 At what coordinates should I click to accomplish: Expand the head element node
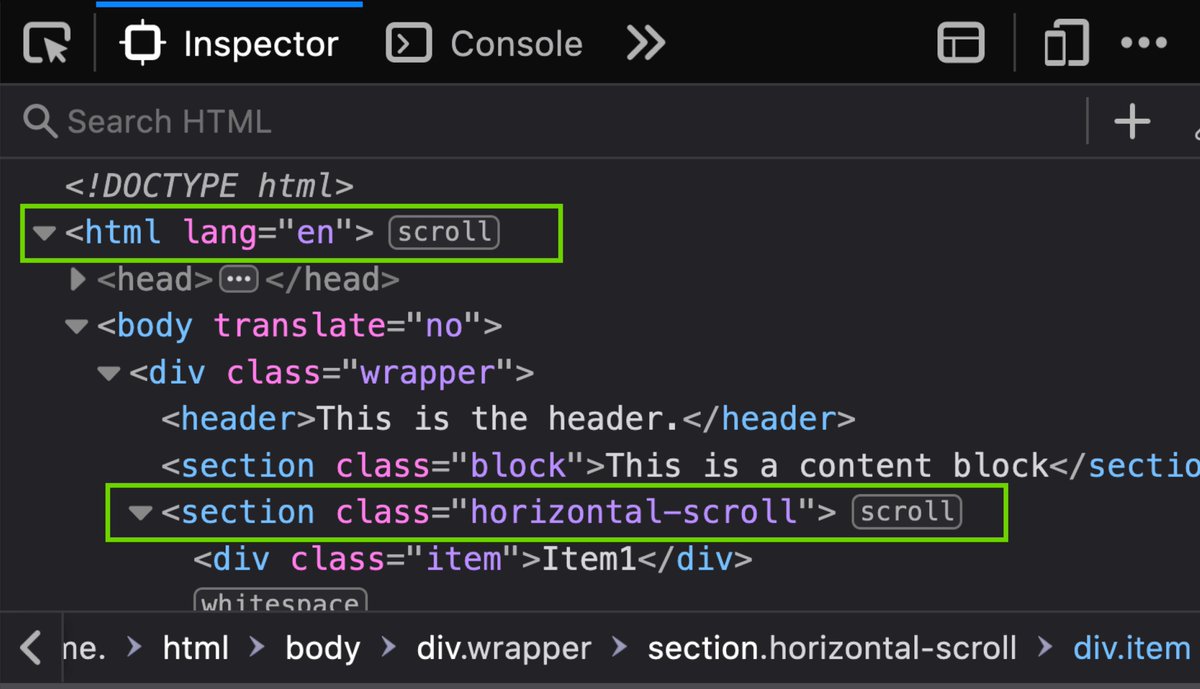pos(78,280)
